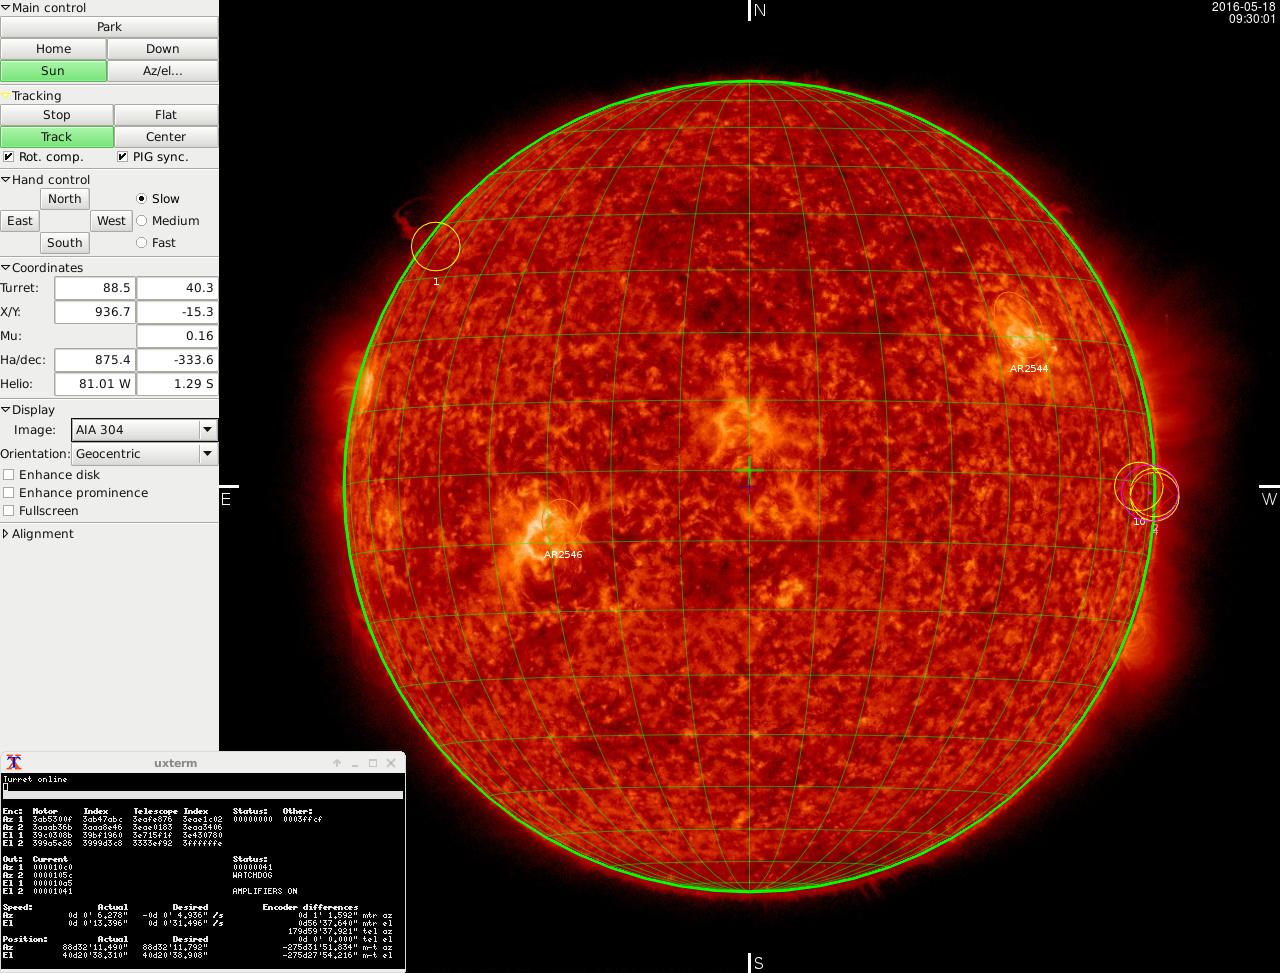This screenshot has width=1280, height=973.
Task: Click the uxterm shade up-arrow icon
Action: 337,763
